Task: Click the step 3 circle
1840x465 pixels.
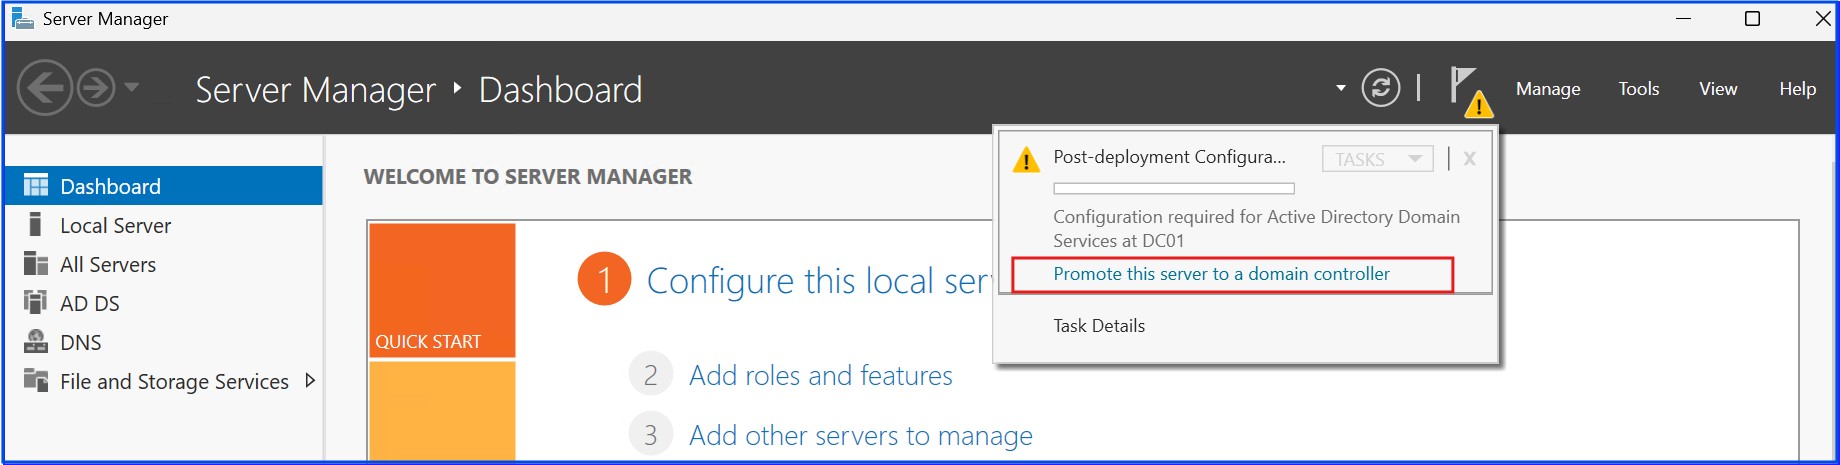Action: (651, 435)
